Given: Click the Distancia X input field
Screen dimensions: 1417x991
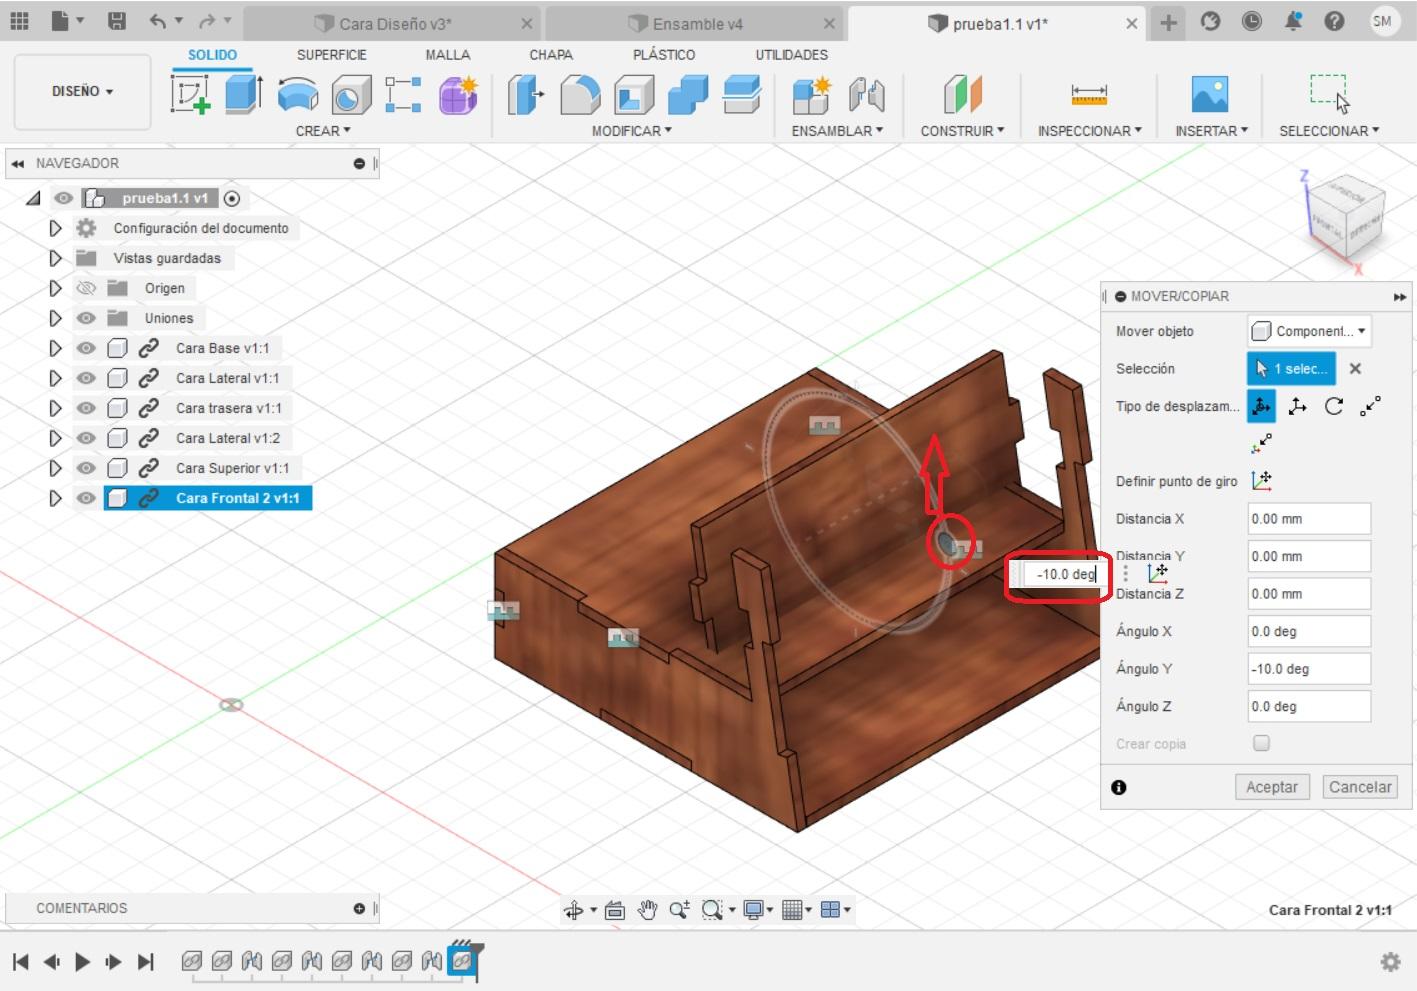Looking at the screenshot, I should point(1309,519).
